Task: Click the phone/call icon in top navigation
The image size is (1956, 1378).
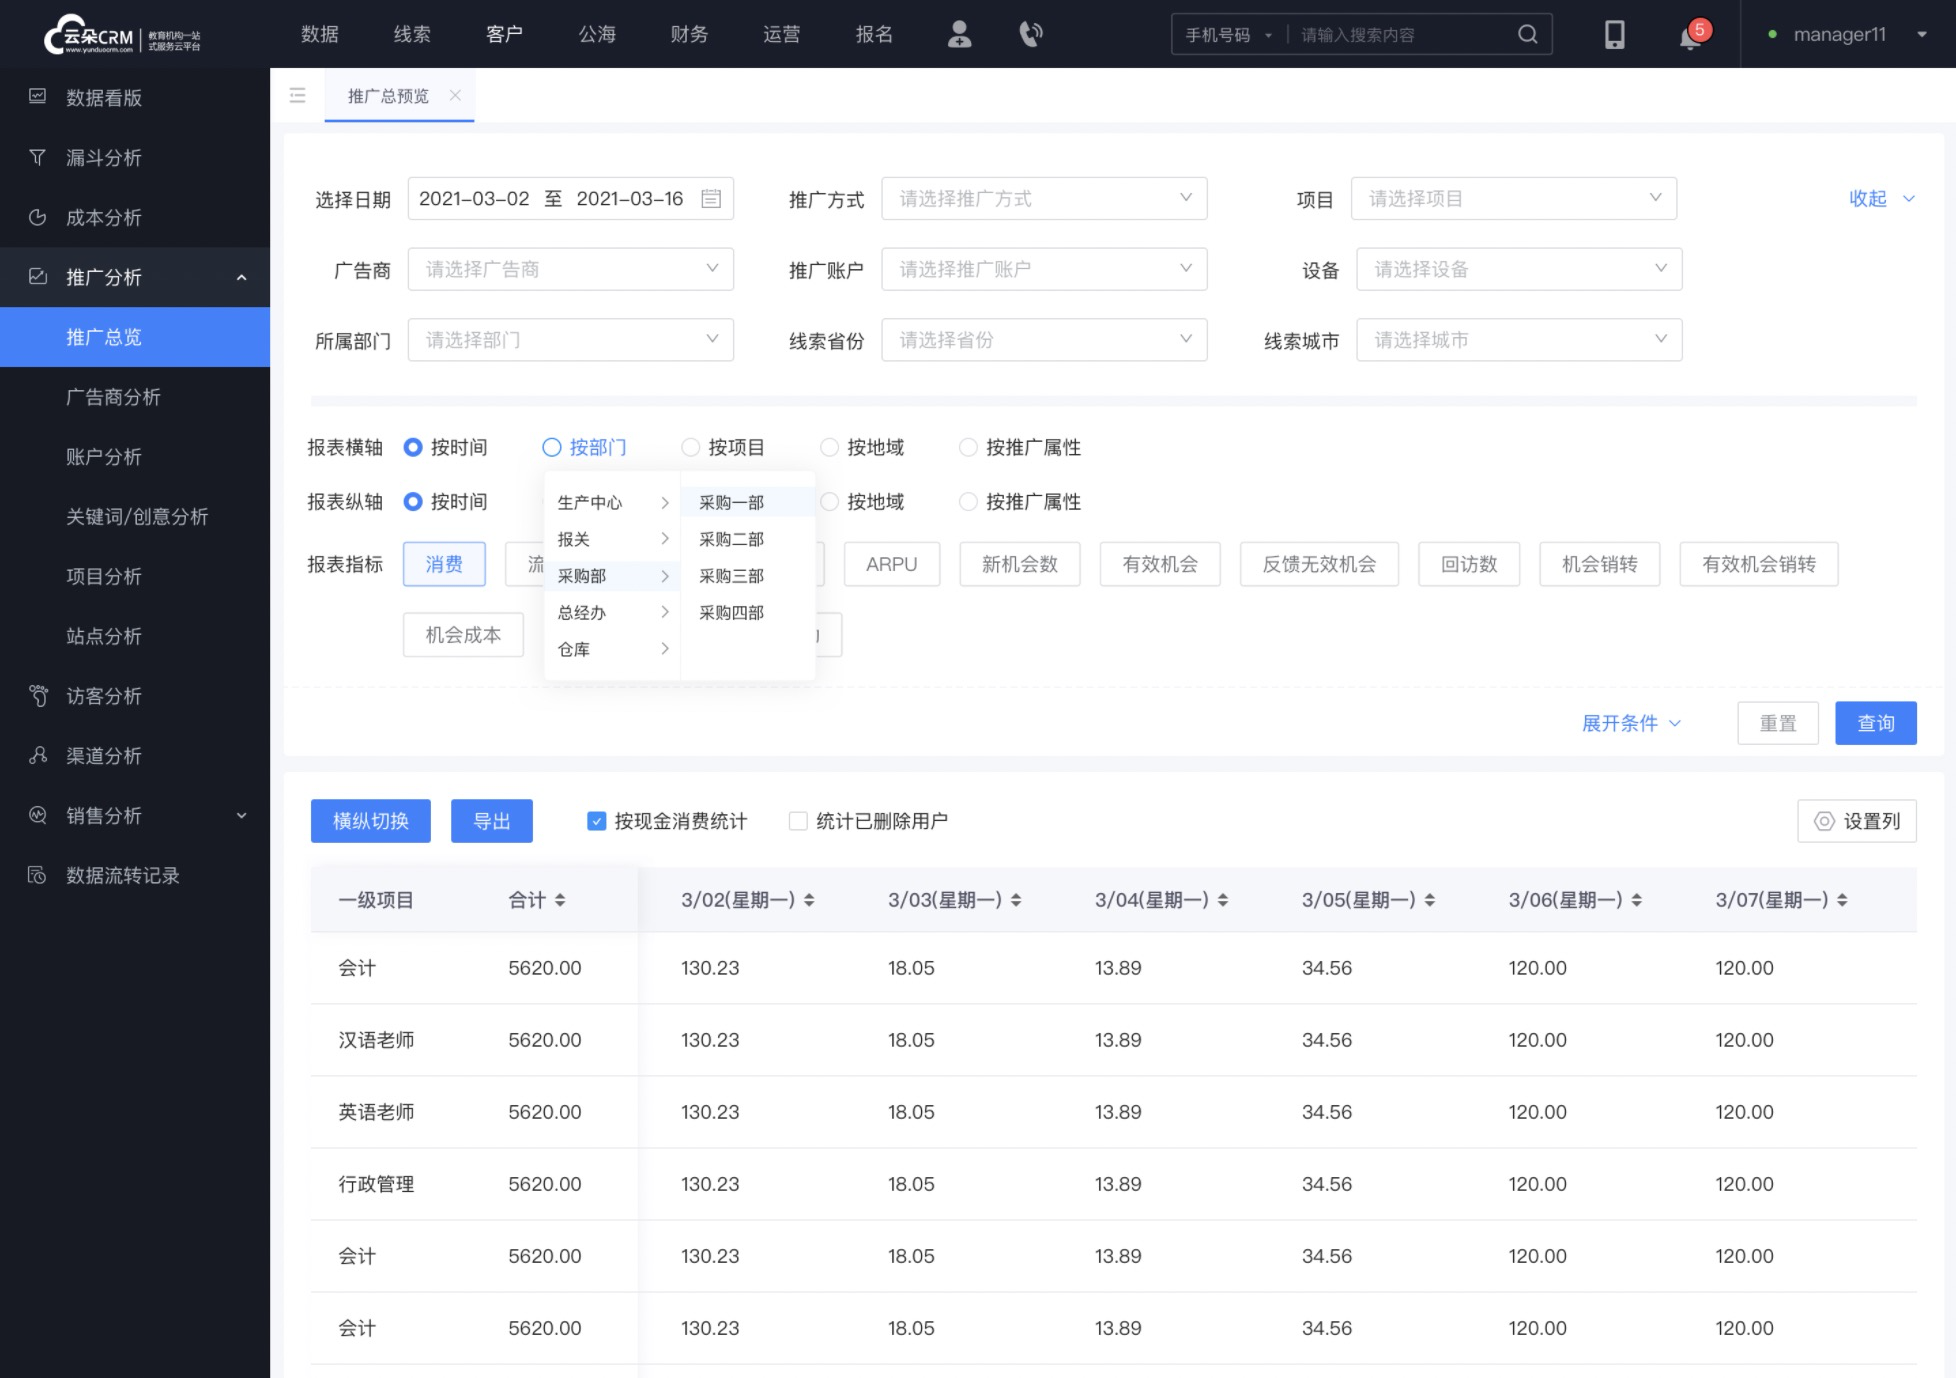Action: click(x=1030, y=34)
